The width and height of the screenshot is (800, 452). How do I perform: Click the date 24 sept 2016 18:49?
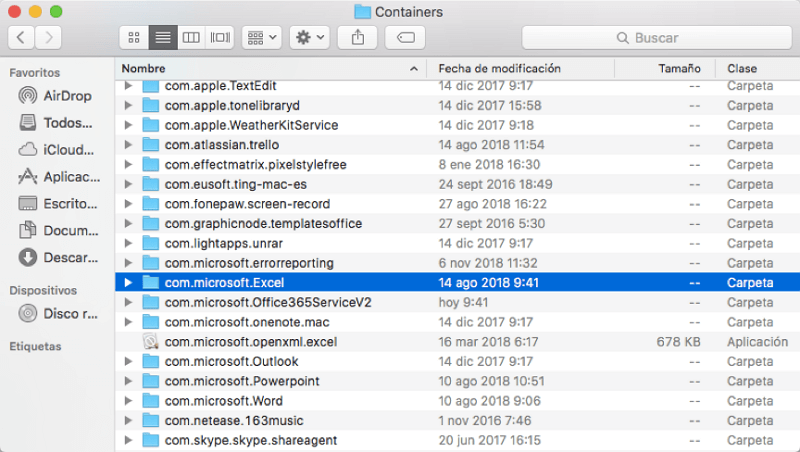(495, 184)
